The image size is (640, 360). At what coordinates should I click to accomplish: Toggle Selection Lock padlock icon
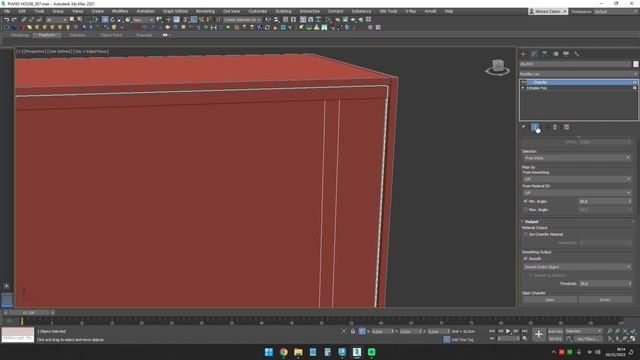353,331
